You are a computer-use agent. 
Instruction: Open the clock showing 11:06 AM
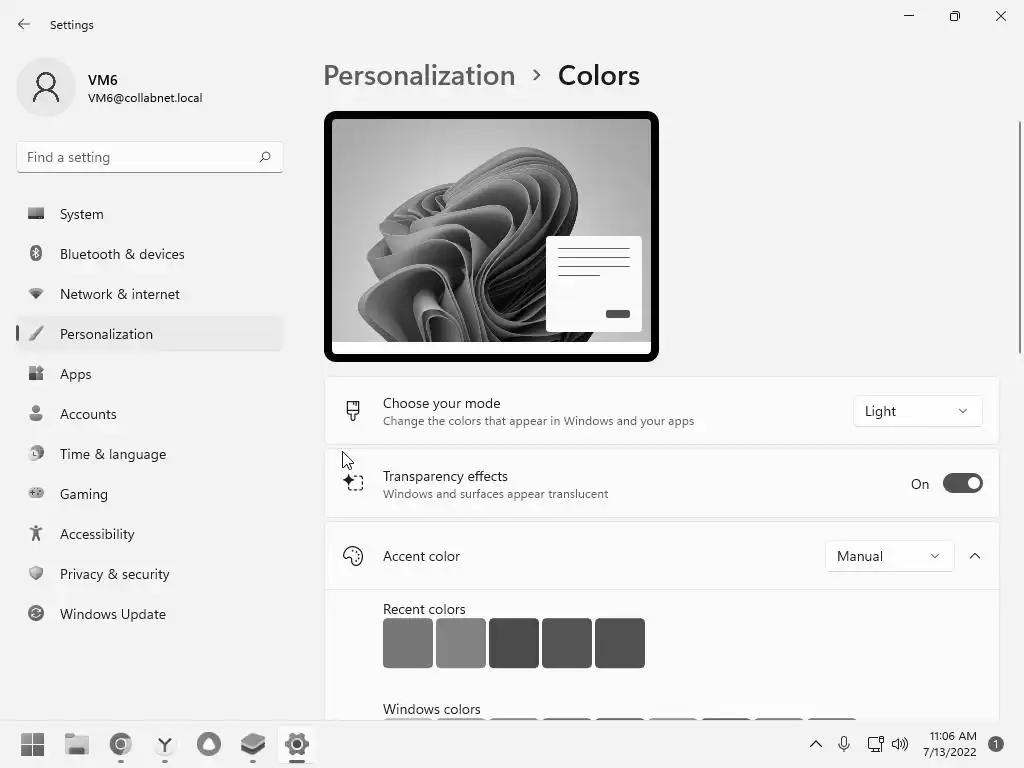pyautogui.click(x=950, y=744)
